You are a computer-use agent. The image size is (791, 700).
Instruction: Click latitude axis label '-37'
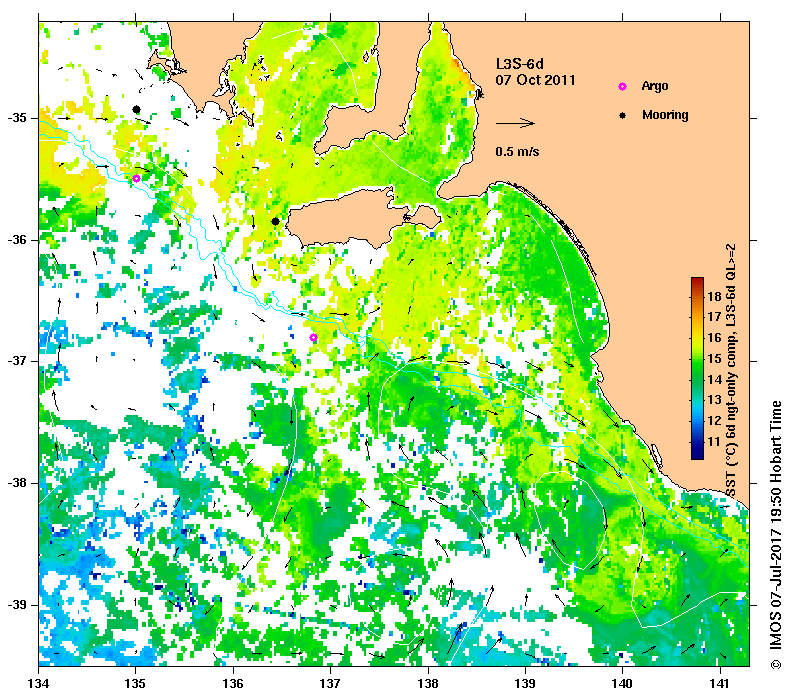pos(17,361)
